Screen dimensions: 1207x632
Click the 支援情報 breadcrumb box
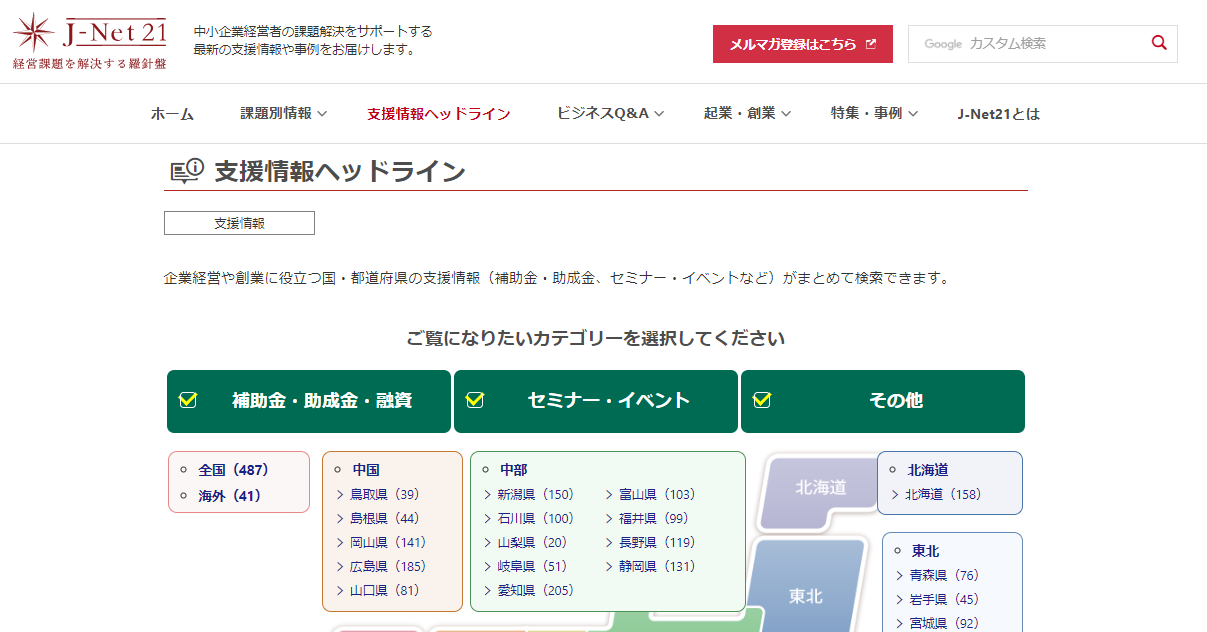pyautogui.click(x=239, y=223)
